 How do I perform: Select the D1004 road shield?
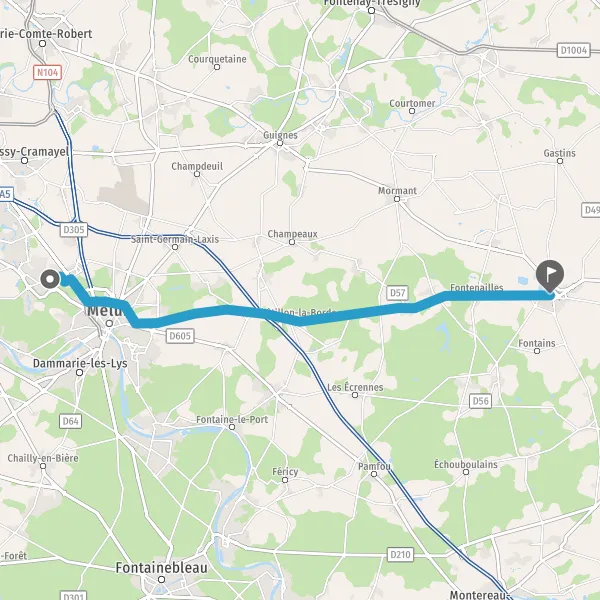tap(573, 50)
